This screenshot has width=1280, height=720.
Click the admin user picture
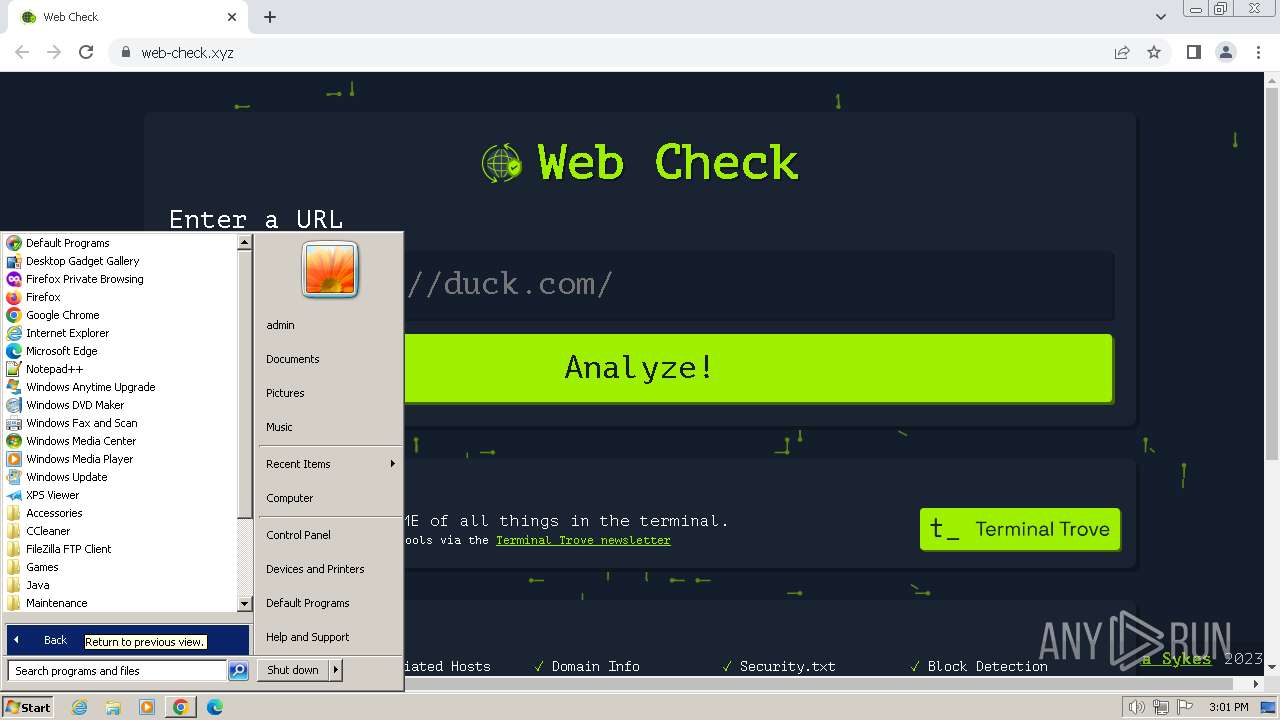[330, 270]
